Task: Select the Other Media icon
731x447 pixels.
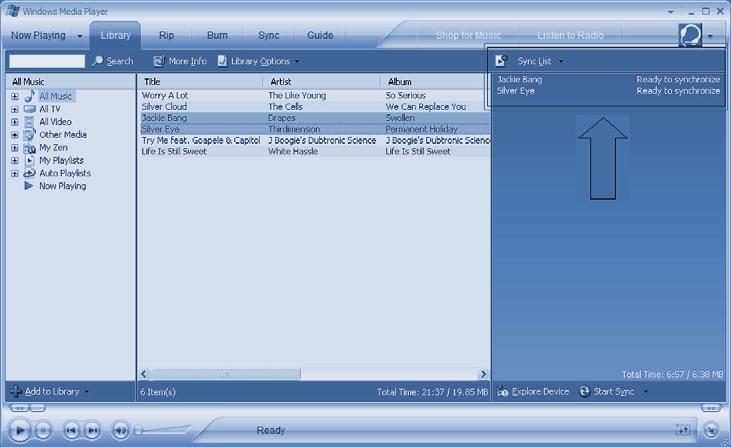Action: click(29, 135)
